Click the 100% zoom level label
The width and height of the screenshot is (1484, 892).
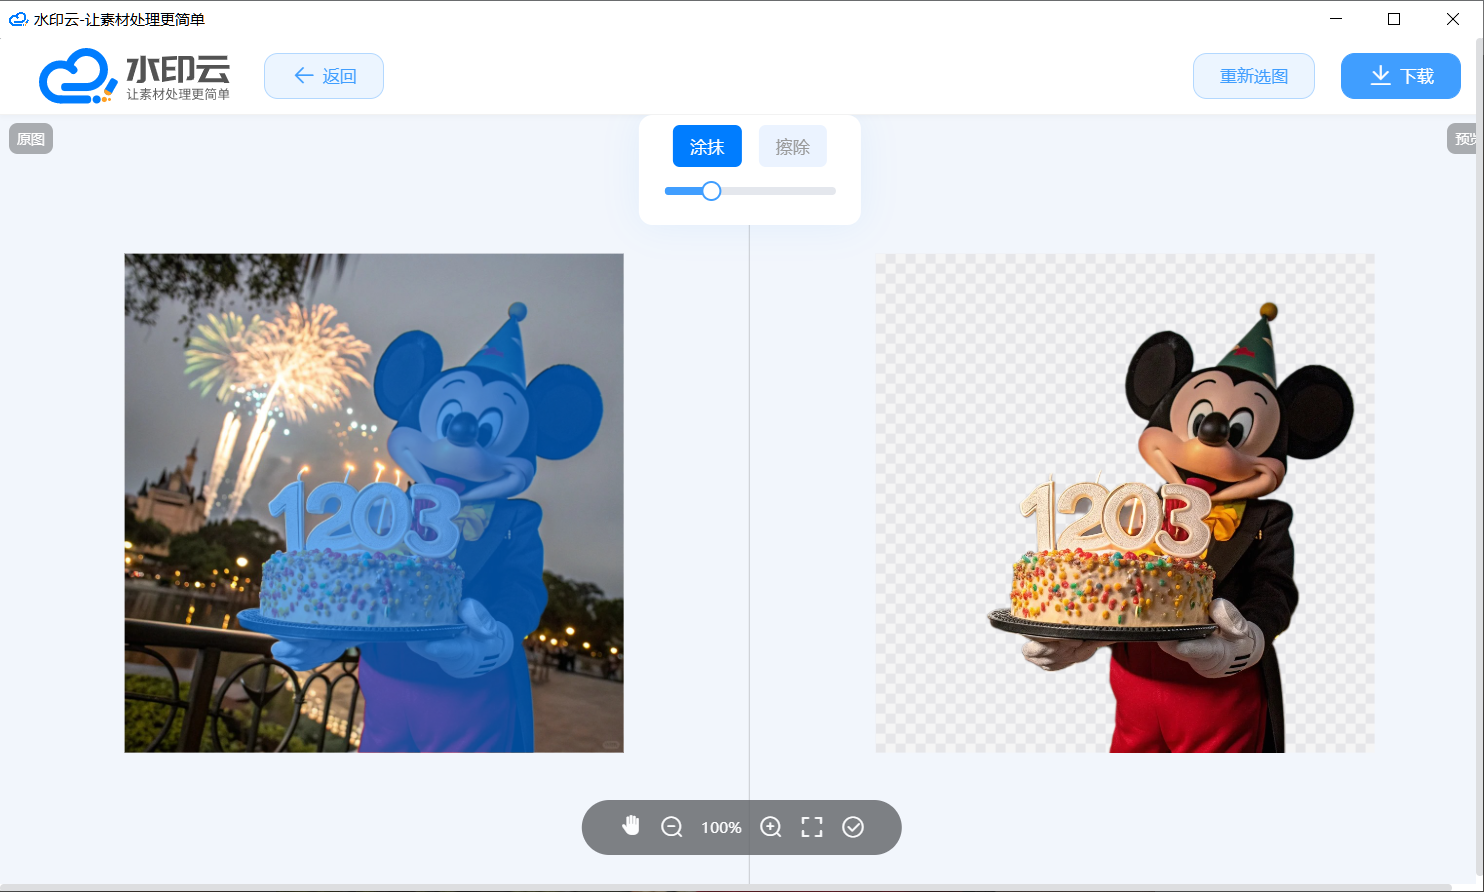pos(721,828)
